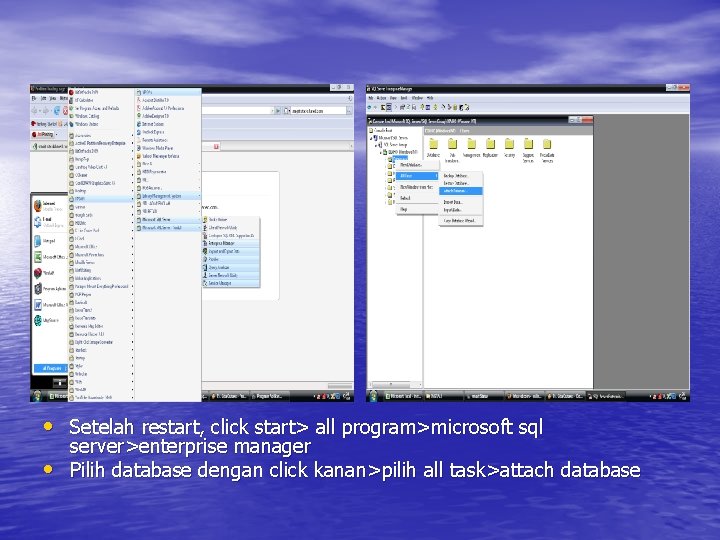
Task: Select Restore Database in the submenu
Action: tap(461, 183)
